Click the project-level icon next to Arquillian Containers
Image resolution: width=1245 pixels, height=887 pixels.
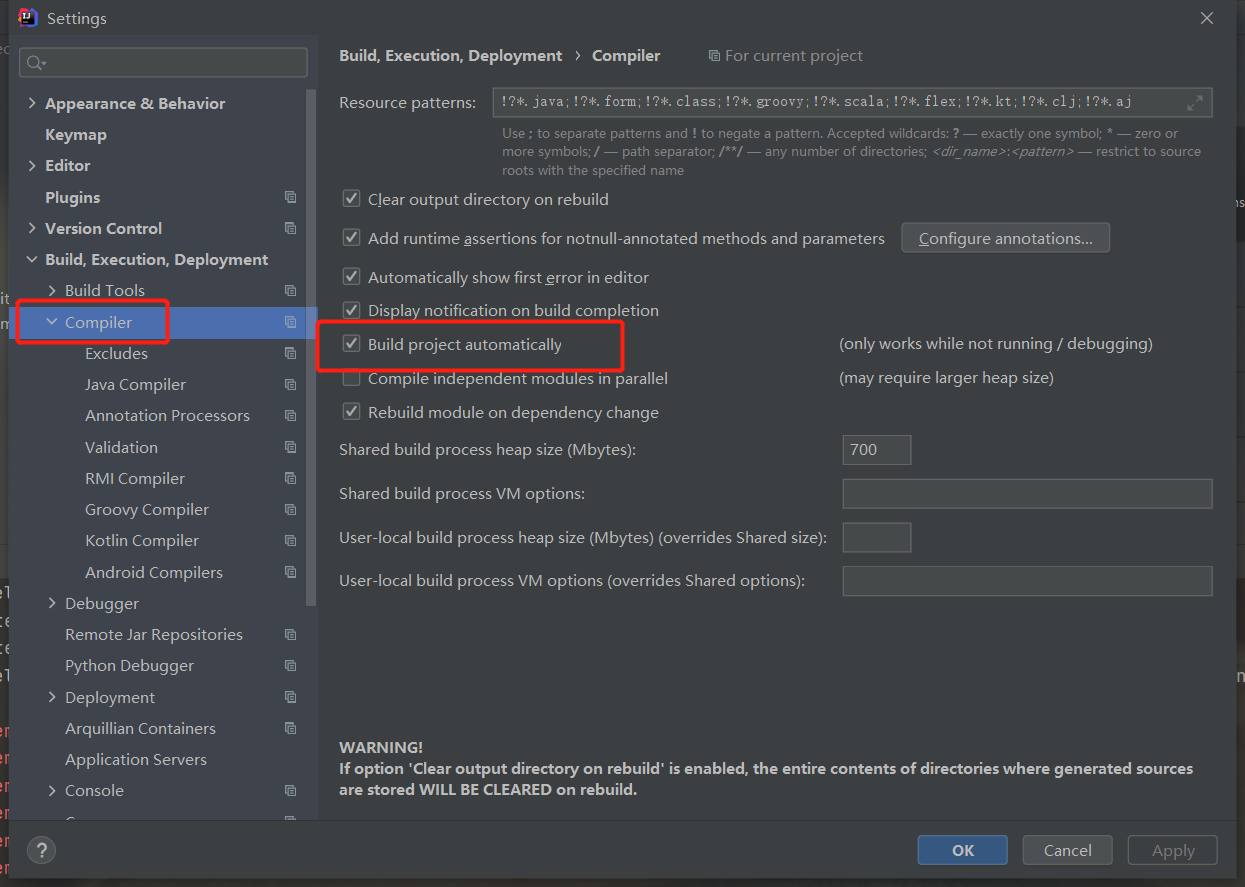click(x=291, y=728)
